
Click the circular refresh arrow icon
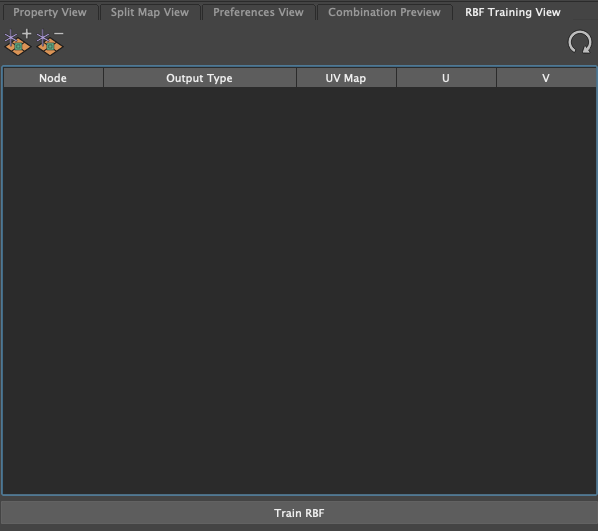[579, 42]
